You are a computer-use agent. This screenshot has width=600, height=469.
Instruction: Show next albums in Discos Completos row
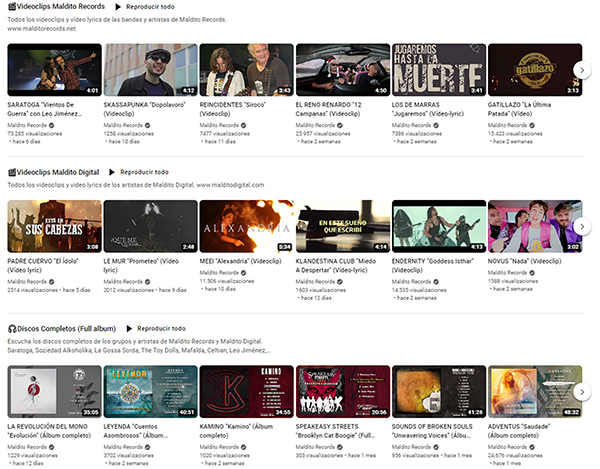(582, 392)
